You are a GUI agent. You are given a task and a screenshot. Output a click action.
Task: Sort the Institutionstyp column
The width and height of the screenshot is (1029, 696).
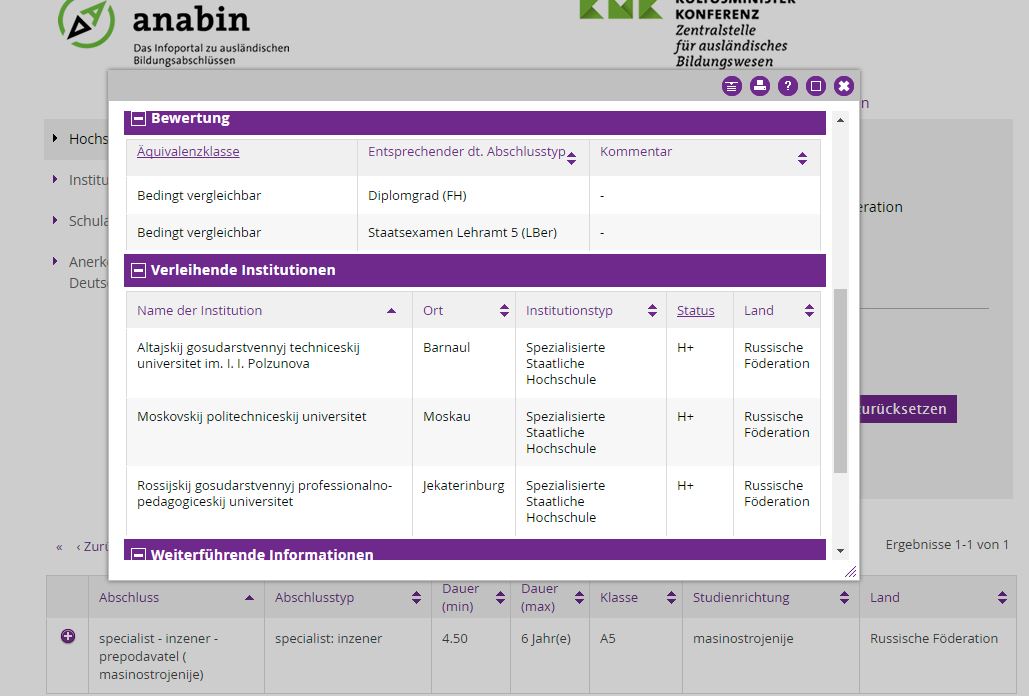[x=652, y=311]
